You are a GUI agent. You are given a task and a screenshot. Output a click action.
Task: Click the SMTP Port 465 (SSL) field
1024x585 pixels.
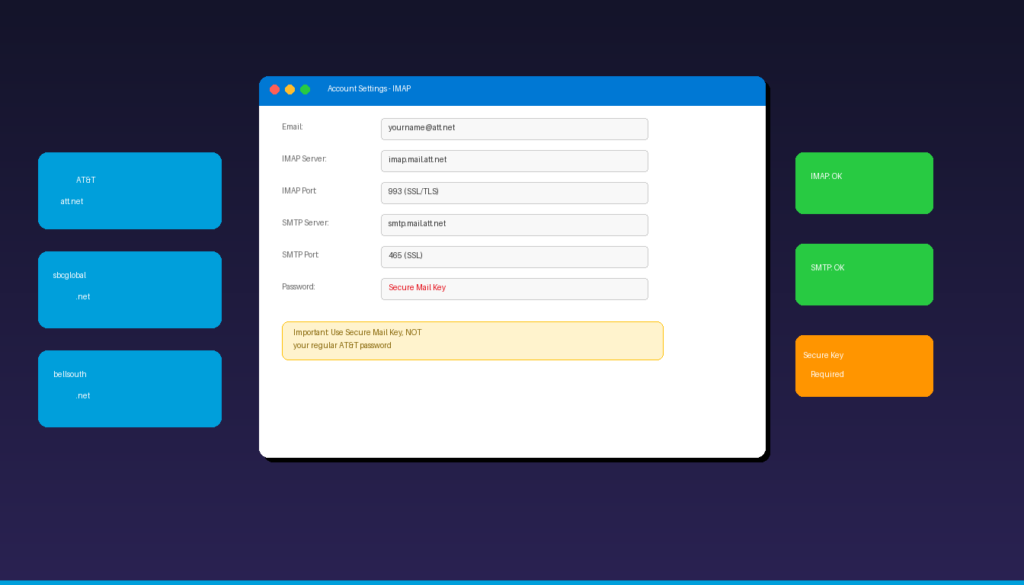point(514,257)
